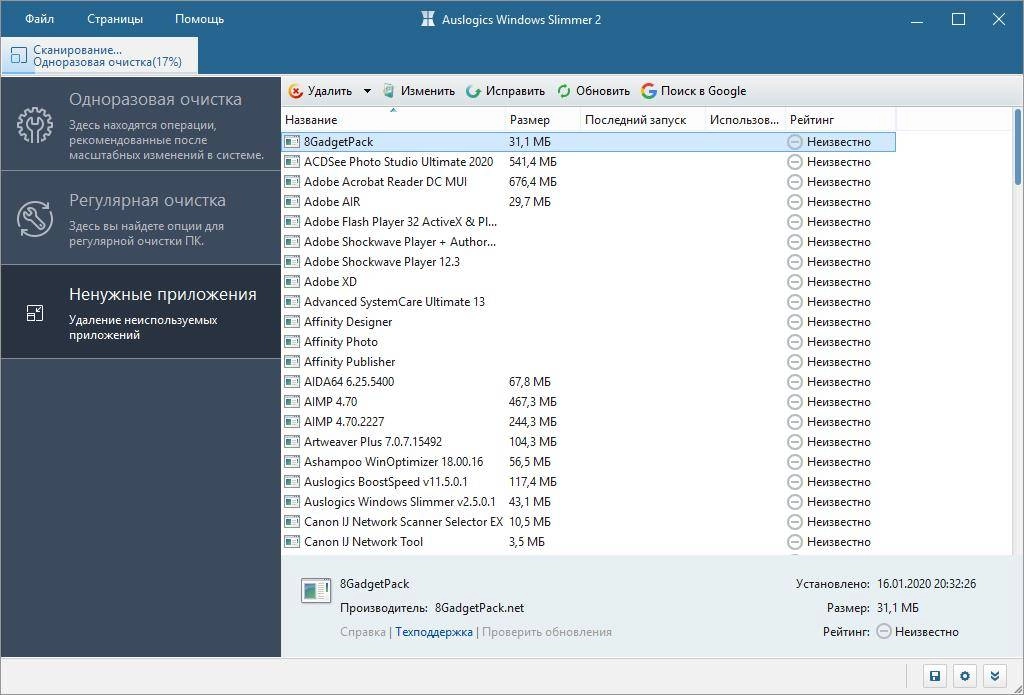Click Auslogics Windows Slimmer v2.5.0.1 icon
This screenshot has width=1024, height=695.
click(292, 502)
